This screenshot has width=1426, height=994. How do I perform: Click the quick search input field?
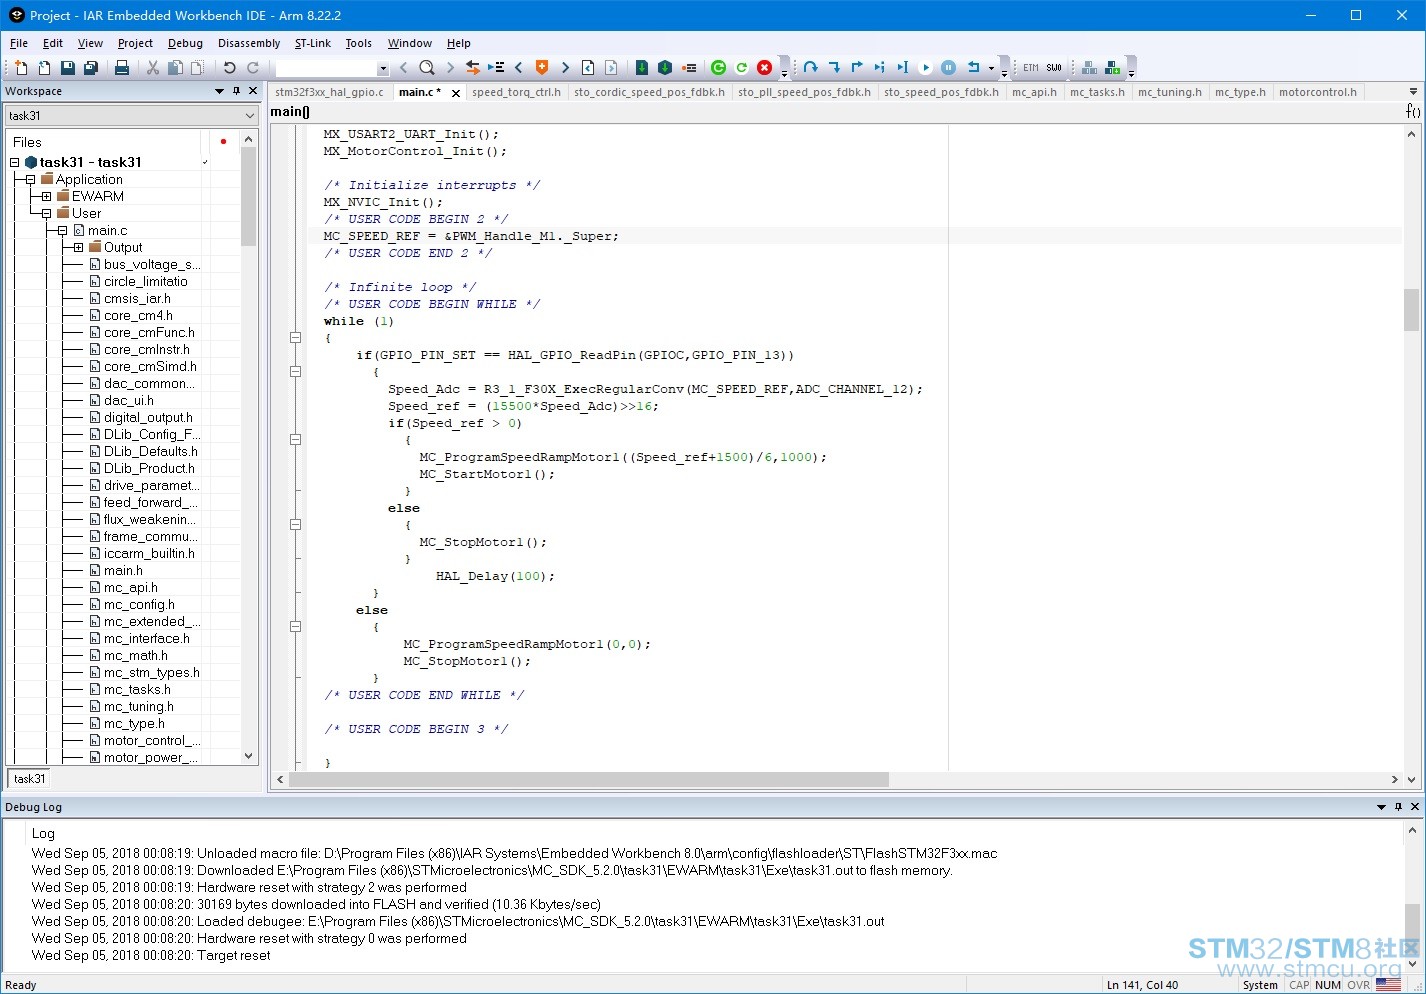[326, 68]
